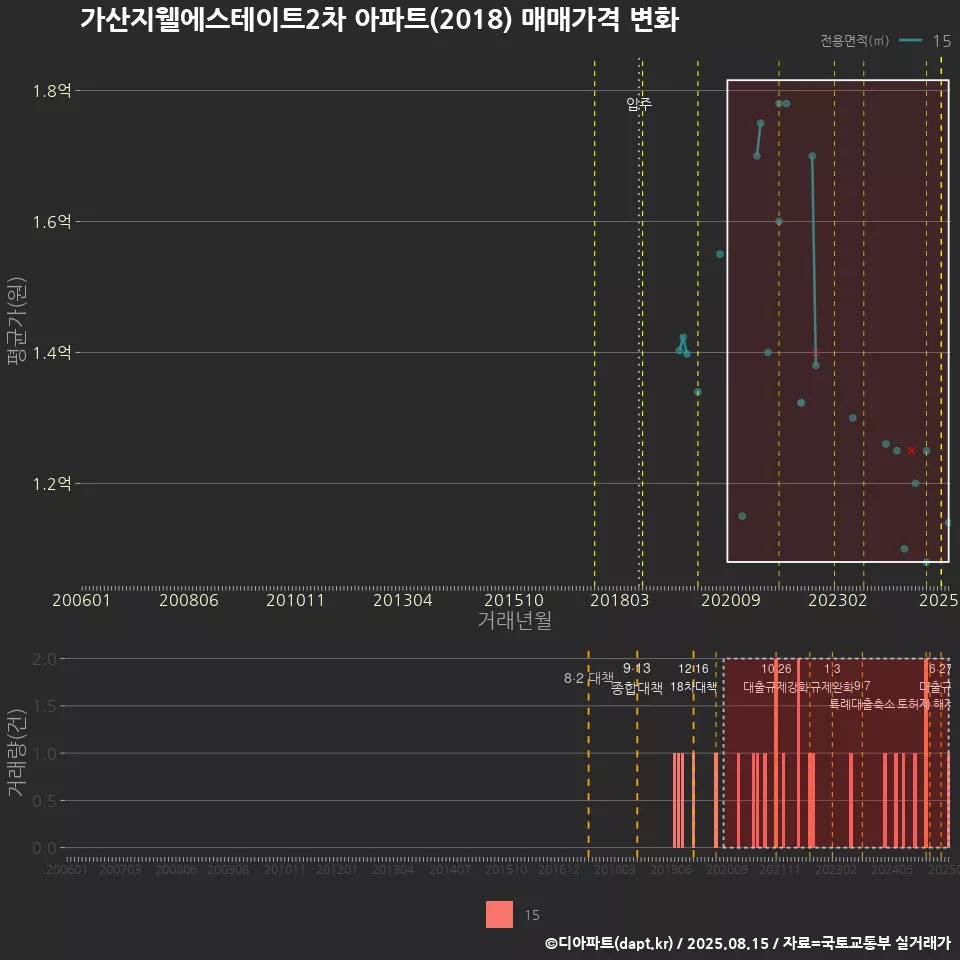This screenshot has width=960, height=960.
Task: Click the chart title '가산지웰에스테이트2차 아파트(2018) 매매가격 변화'
Action: tap(380, 20)
